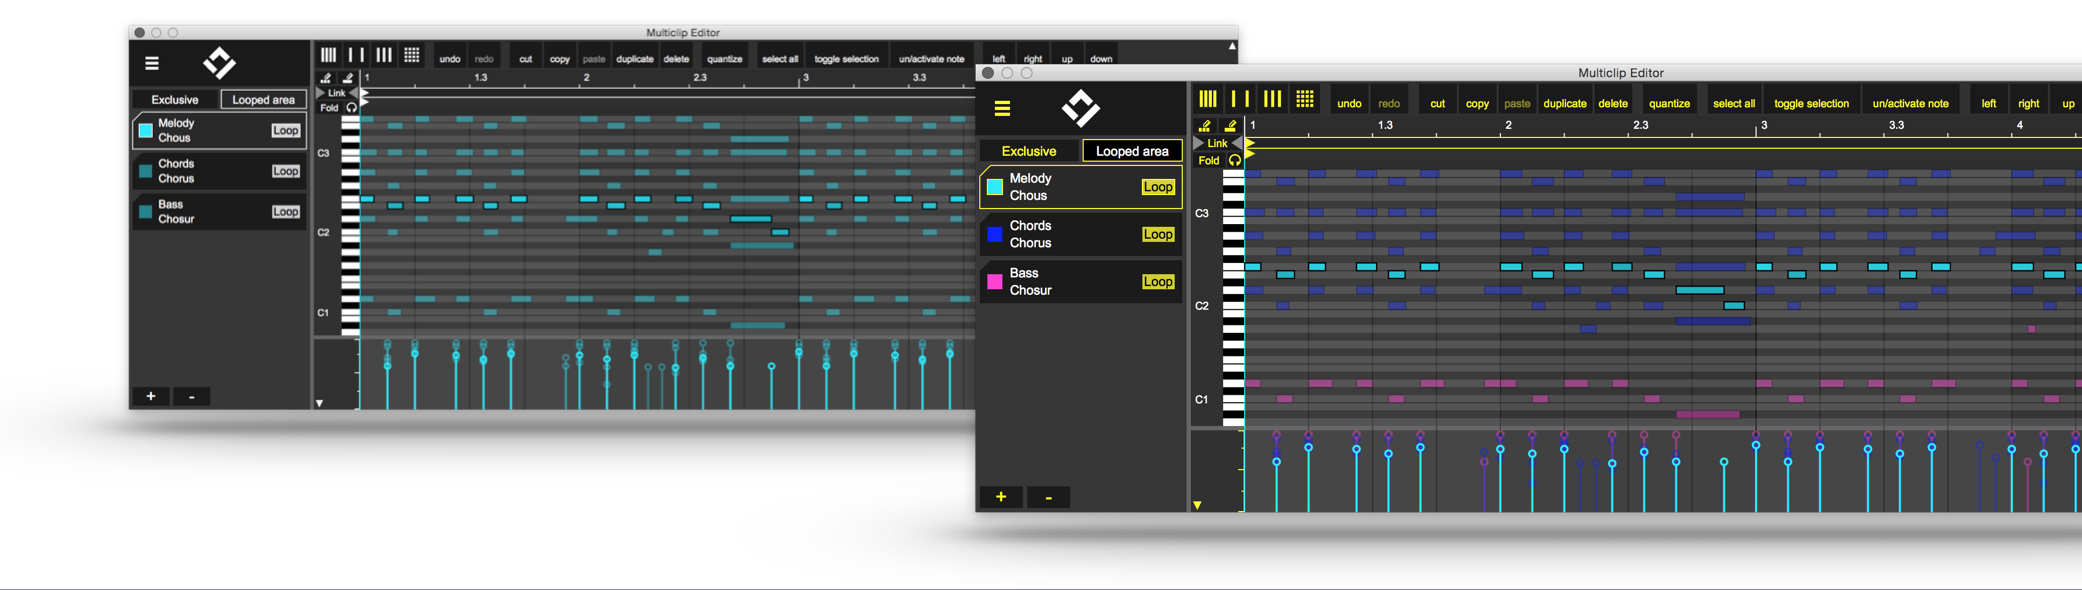
Task: Switch to the yellow Exclusive tab
Action: tap(1029, 151)
